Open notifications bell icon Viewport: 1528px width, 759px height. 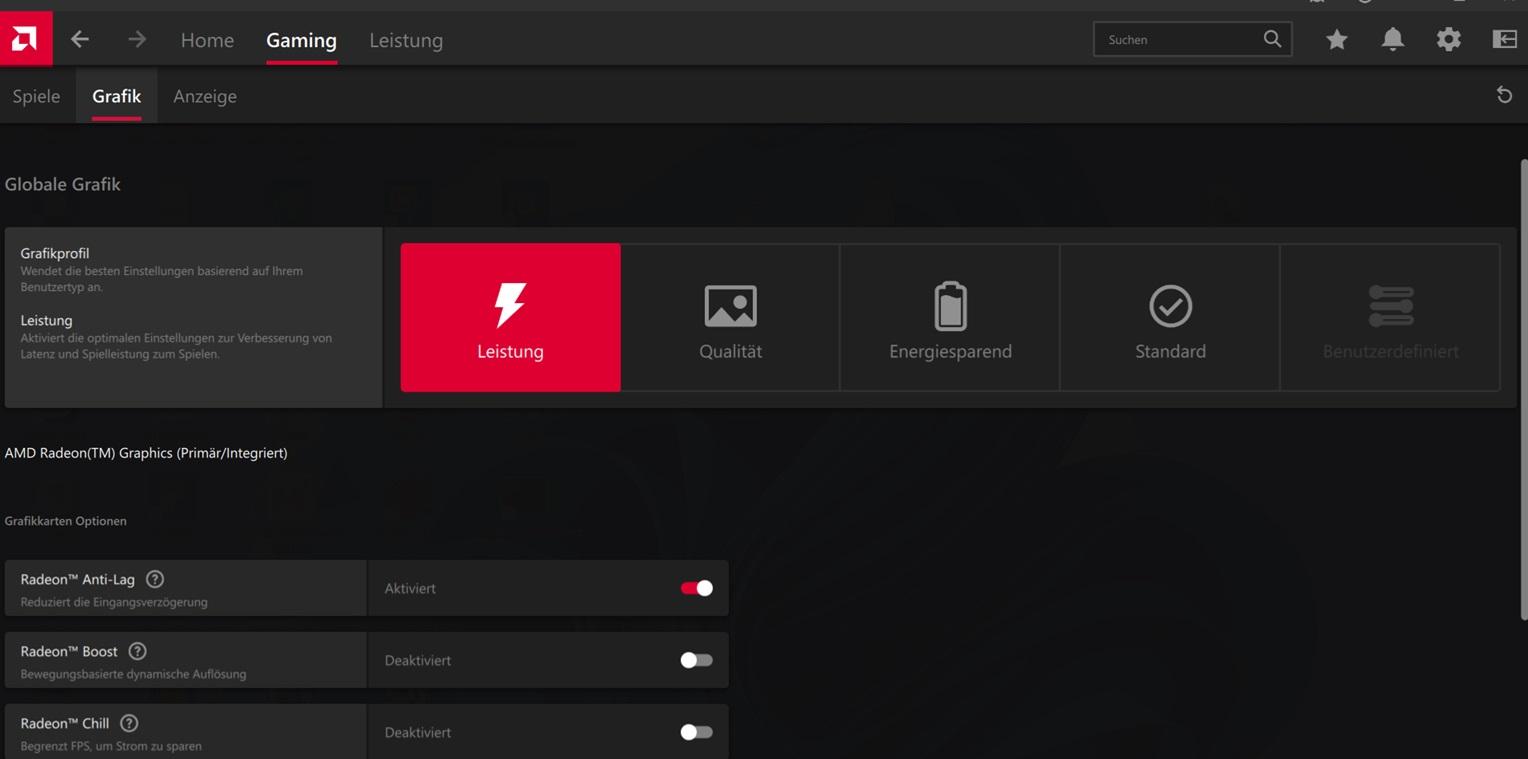coord(1392,39)
